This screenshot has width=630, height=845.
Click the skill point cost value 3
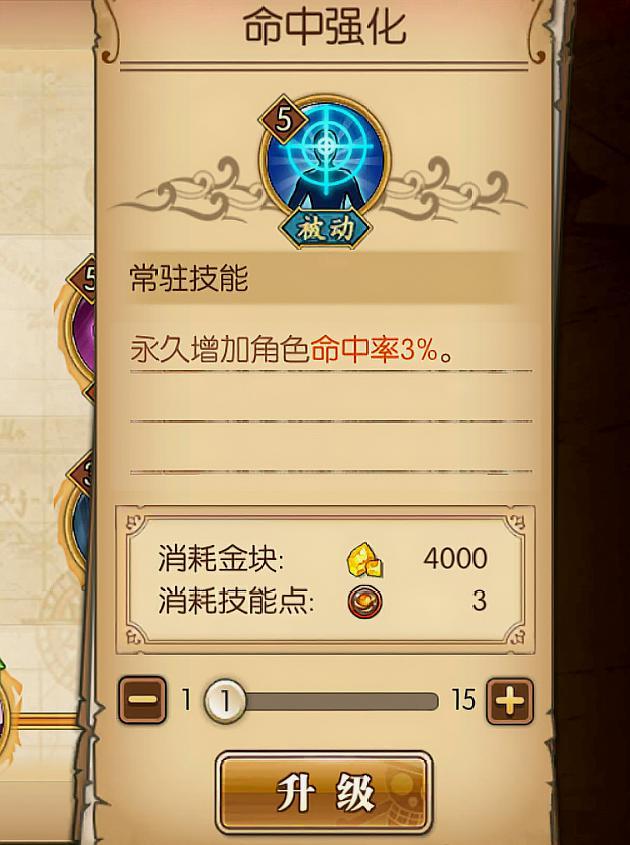pos(479,600)
